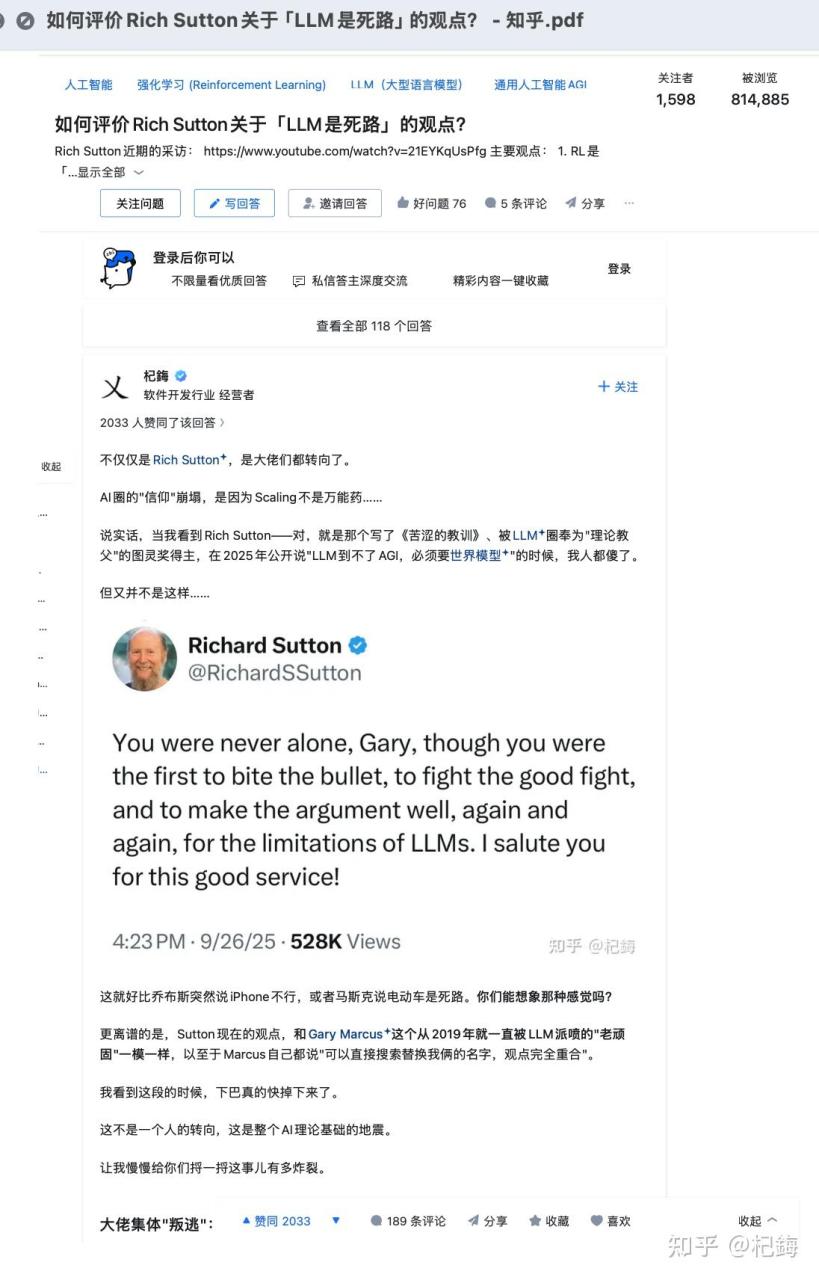Click the pencil icon on 写回答
Image resolution: width=819 pixels, height=1280 pixels.
(214, 204)
